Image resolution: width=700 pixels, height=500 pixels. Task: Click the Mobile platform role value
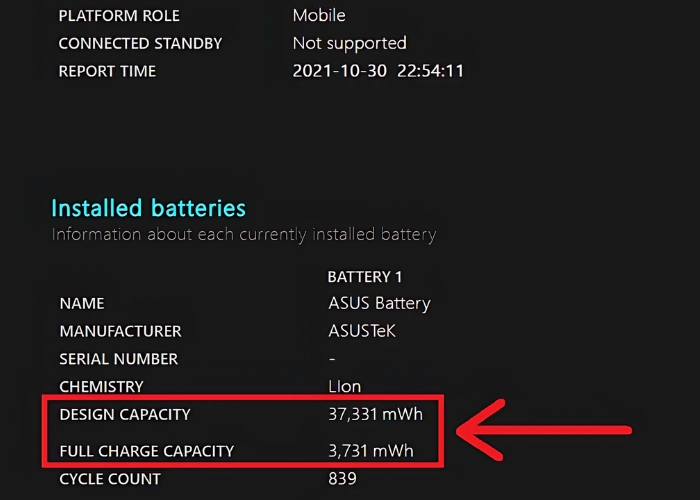(x=319, y=16)
